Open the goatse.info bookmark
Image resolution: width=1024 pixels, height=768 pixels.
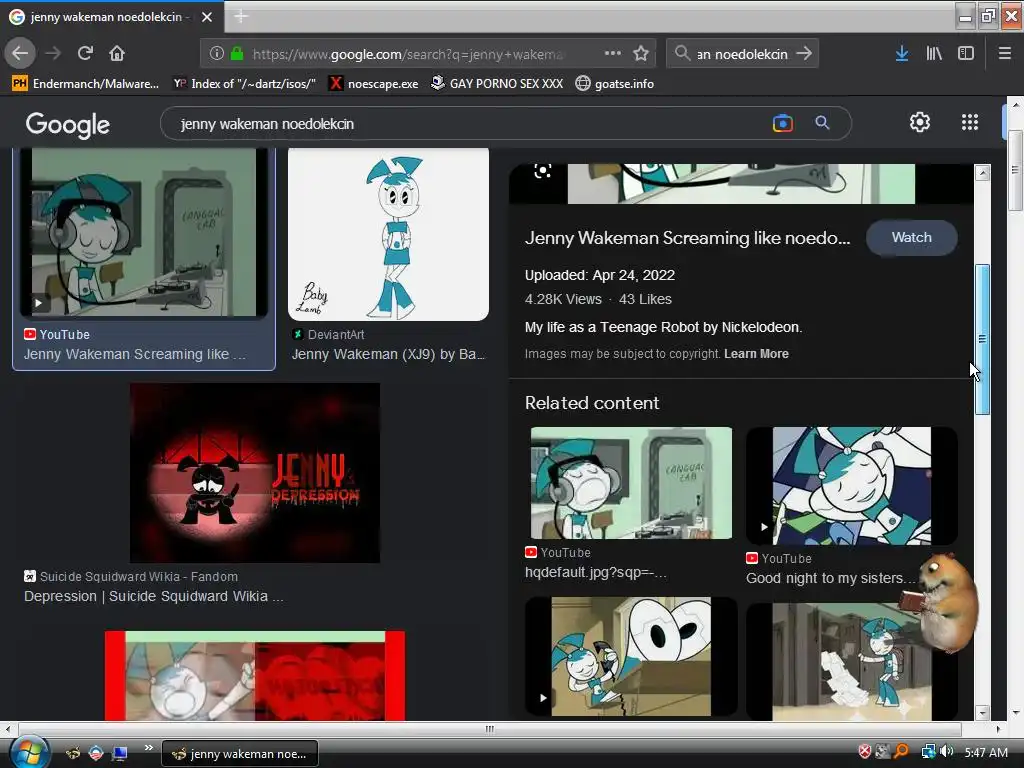[x=615, y=84]
